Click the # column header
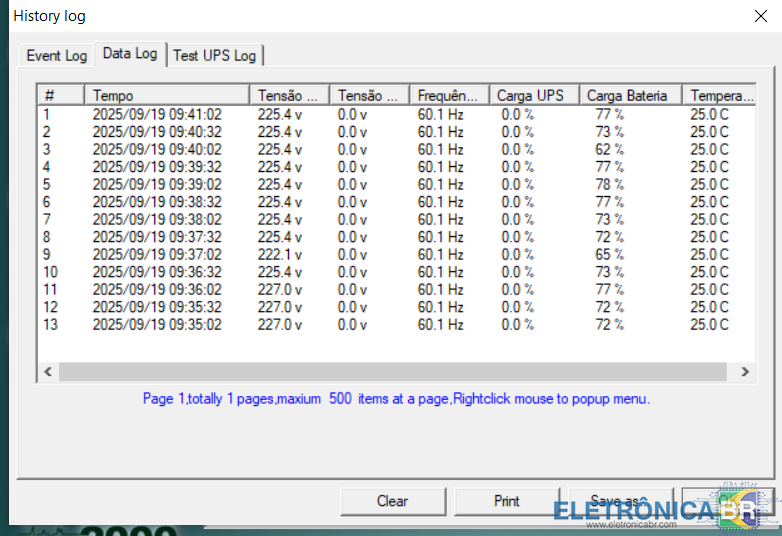 tap(60, 95)
